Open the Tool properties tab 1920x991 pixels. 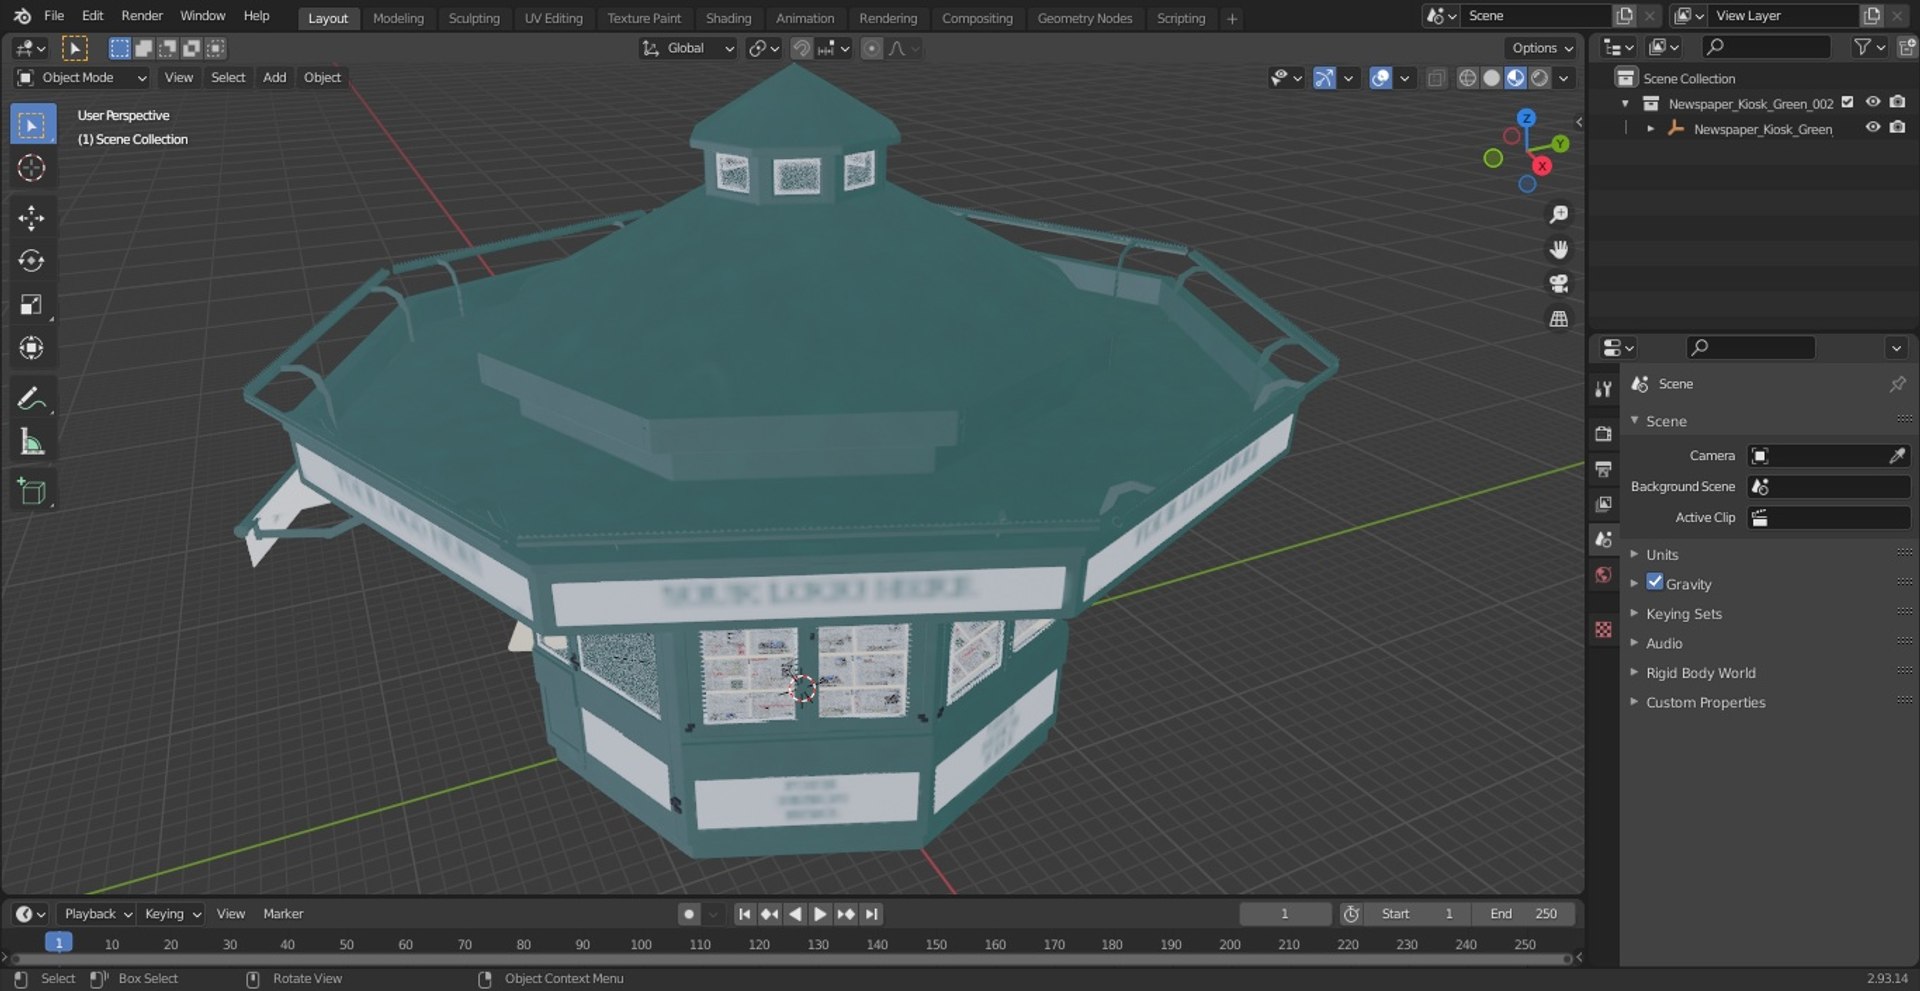1604,388
